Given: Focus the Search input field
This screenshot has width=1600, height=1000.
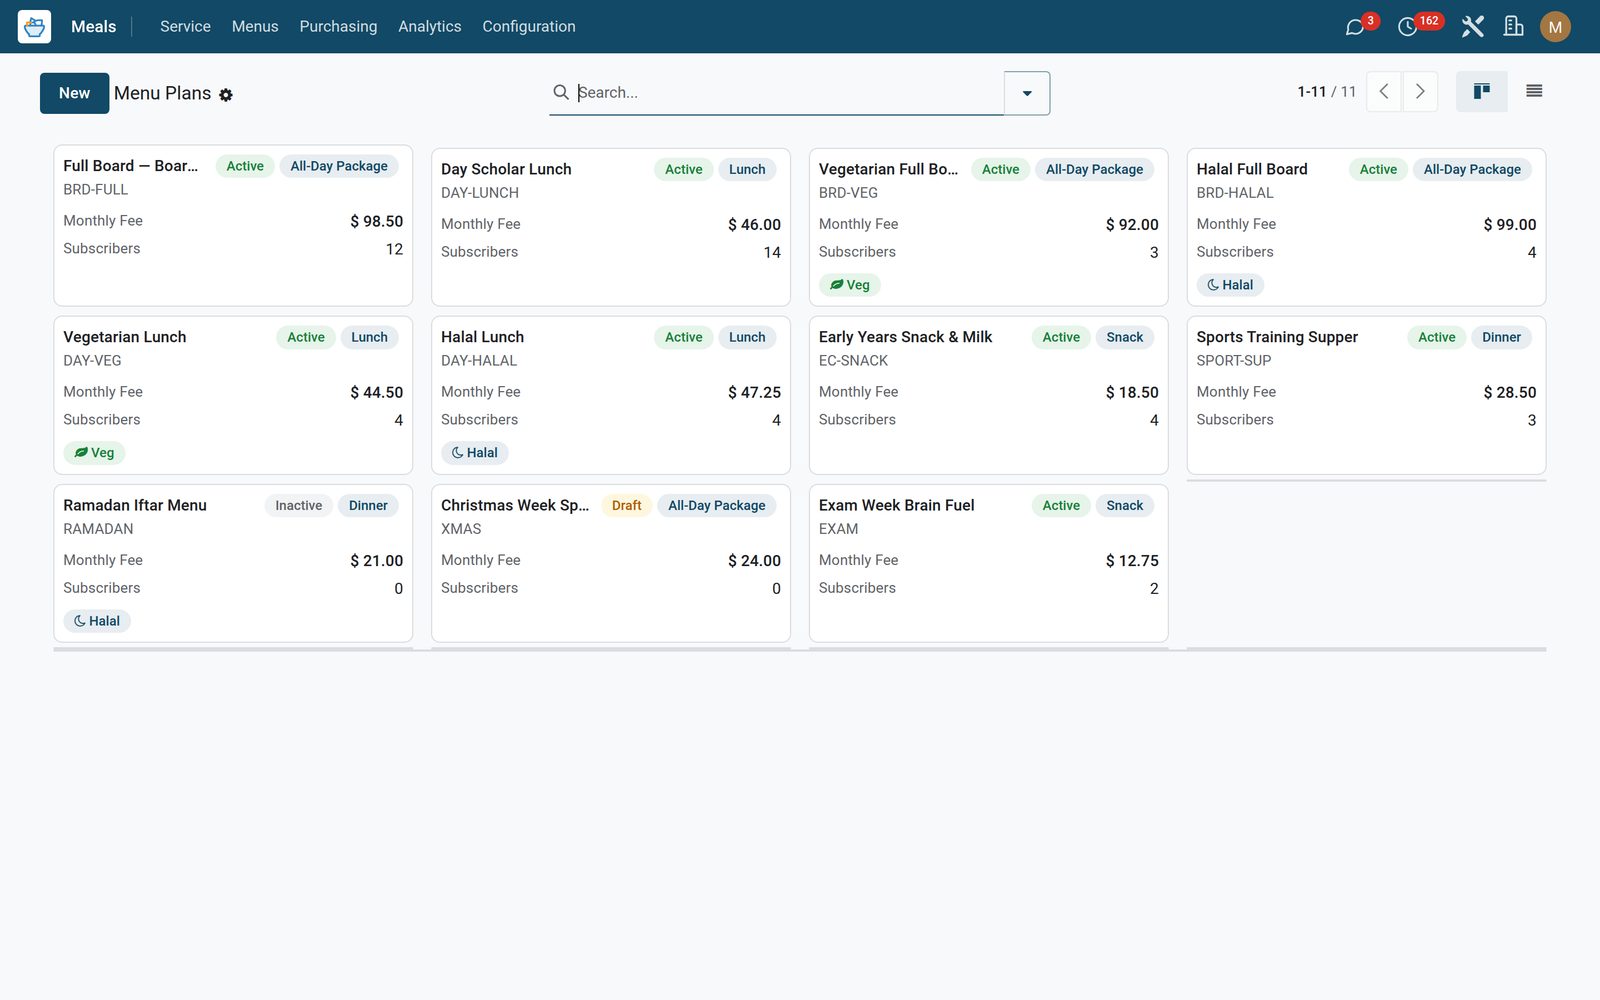Looking at the screenshot, I should click(x=788, y=92).
